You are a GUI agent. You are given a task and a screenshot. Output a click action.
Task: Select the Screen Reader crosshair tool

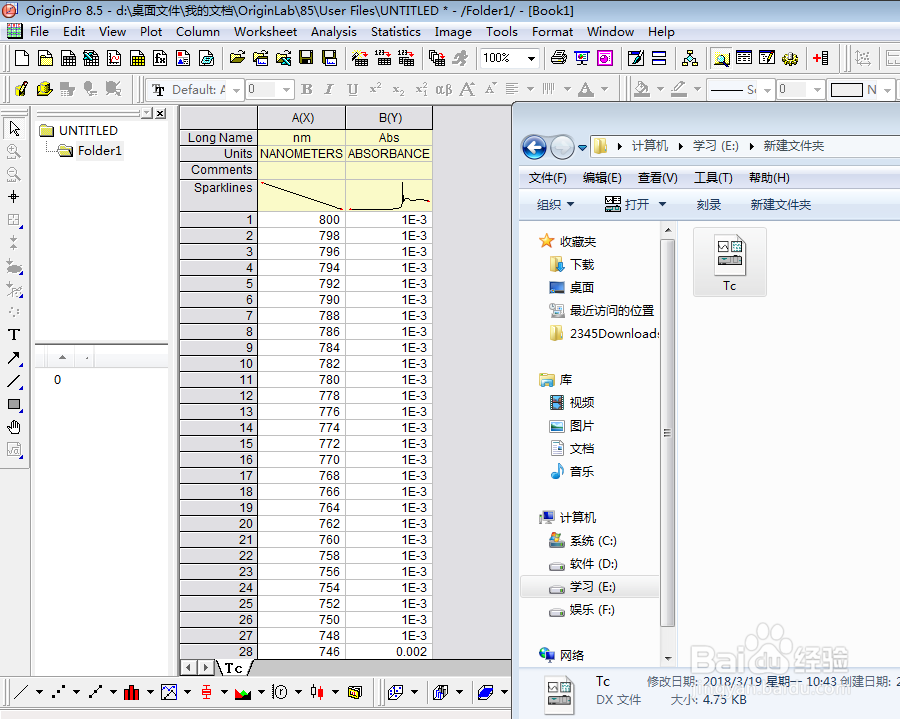[x=14, y=197]
